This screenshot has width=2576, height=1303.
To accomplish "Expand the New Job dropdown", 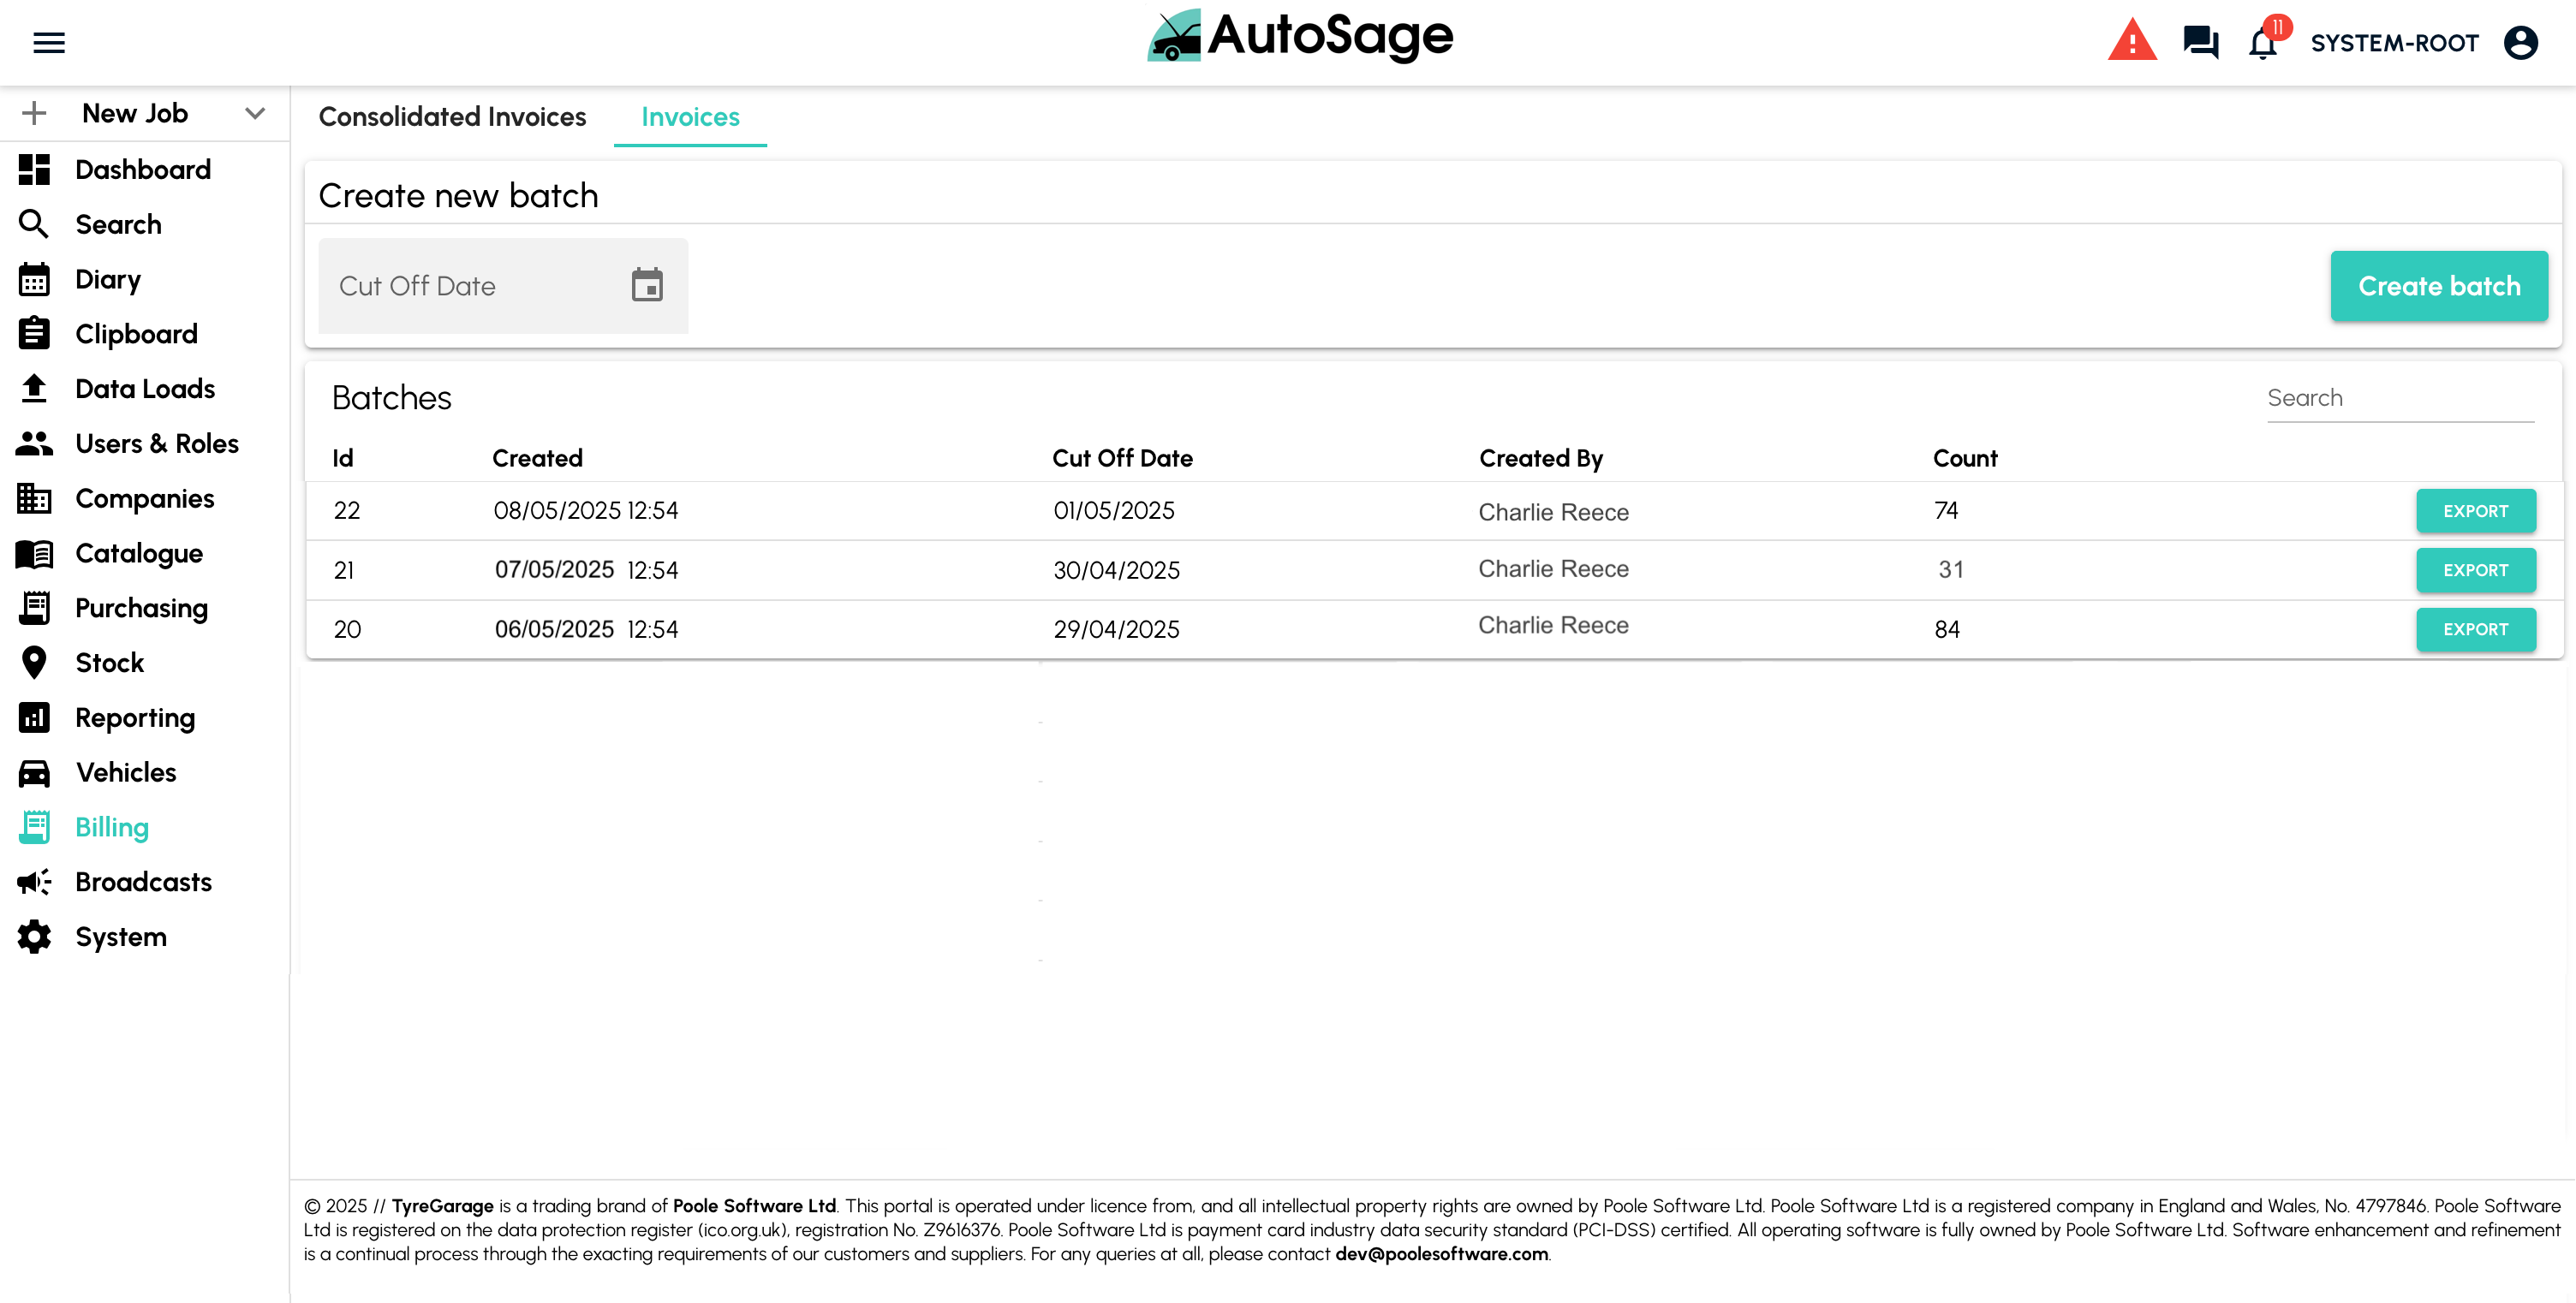I will [255, 113].
